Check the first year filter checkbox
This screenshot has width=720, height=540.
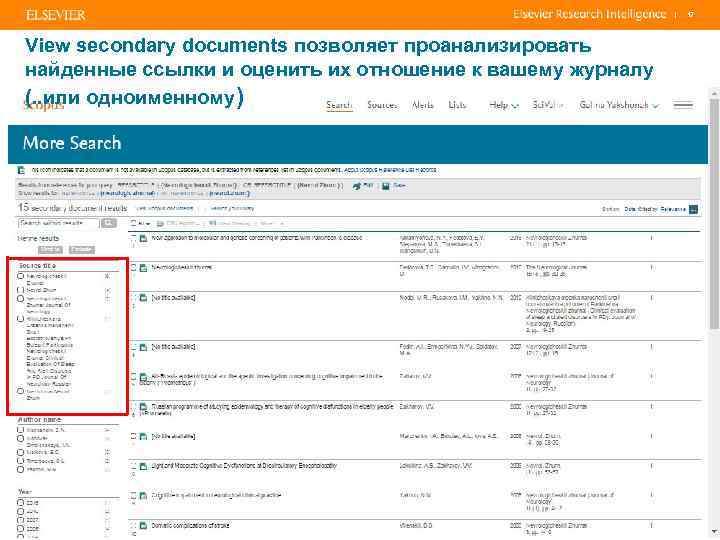point(21,503)
